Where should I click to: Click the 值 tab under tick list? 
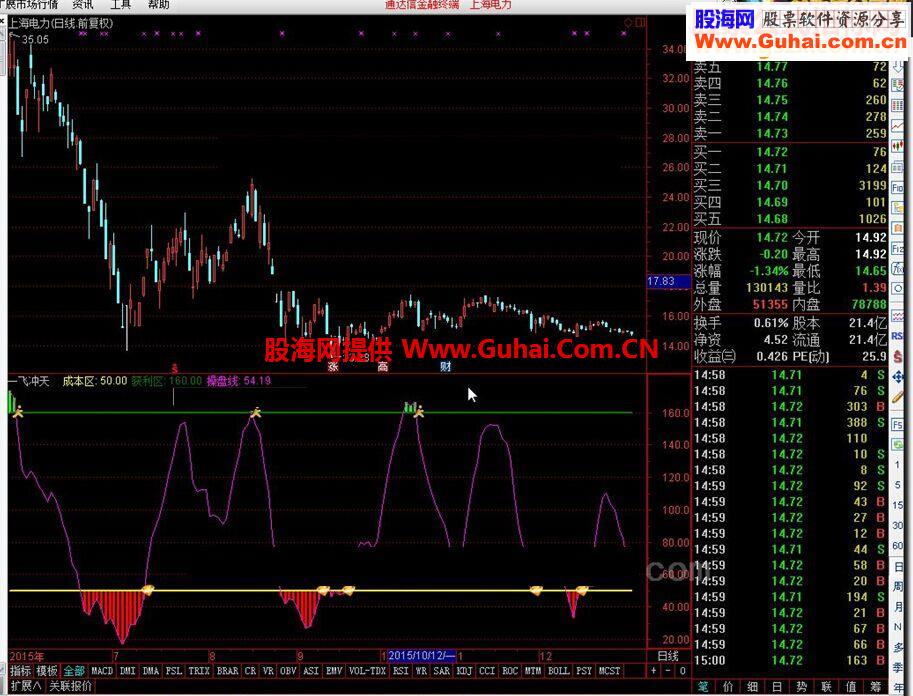851,687
